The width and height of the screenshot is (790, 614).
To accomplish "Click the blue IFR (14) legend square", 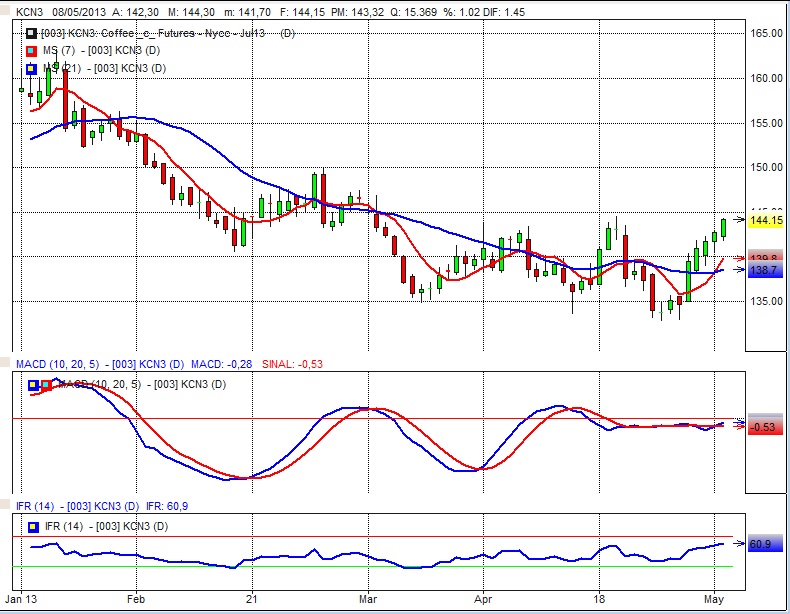I will point(33,525).
